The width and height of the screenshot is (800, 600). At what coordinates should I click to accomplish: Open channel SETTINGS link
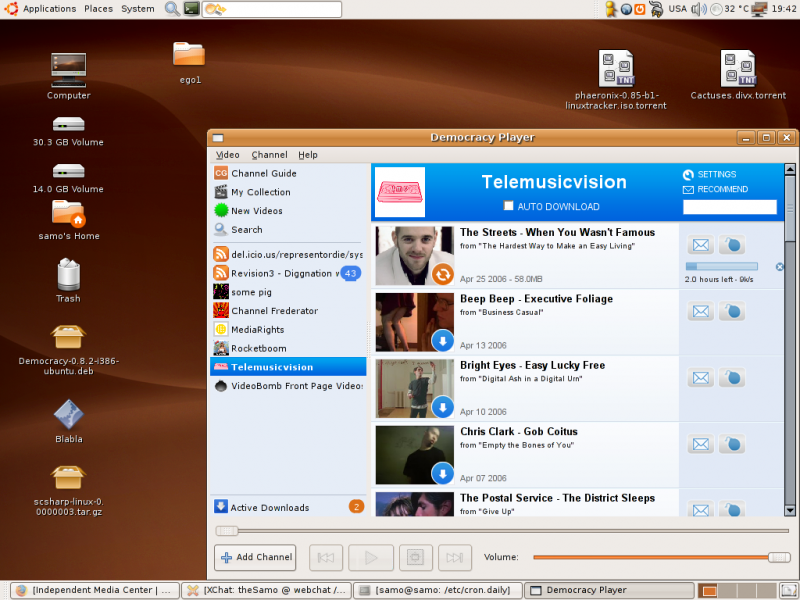tap(716, 174)
